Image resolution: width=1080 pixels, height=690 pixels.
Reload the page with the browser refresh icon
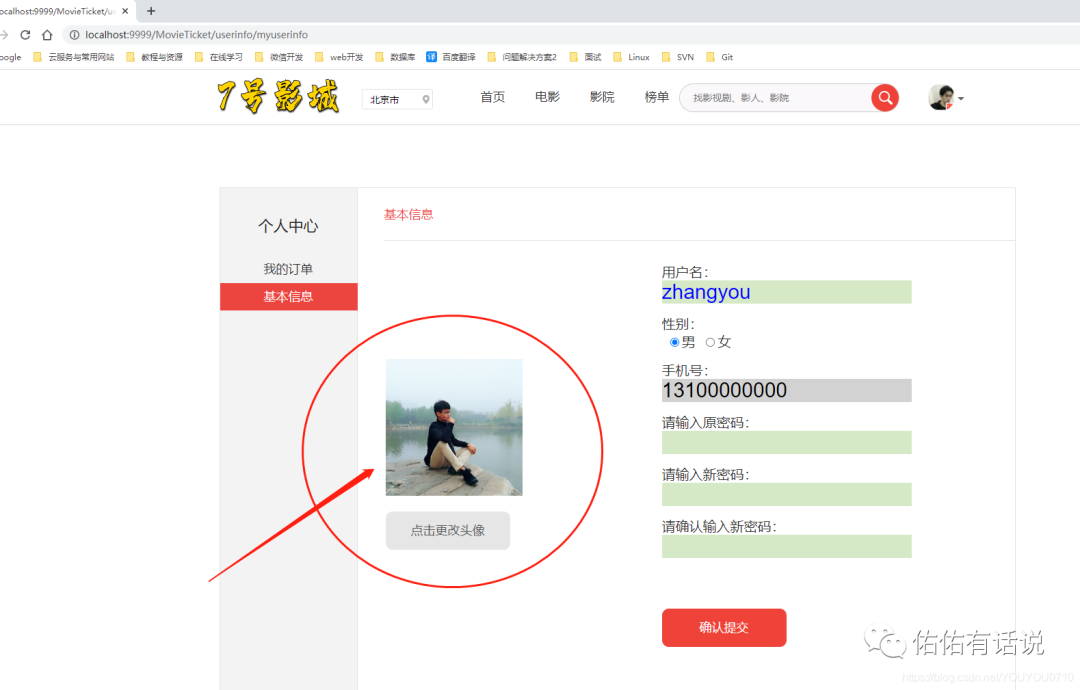(x=25, y=34)
